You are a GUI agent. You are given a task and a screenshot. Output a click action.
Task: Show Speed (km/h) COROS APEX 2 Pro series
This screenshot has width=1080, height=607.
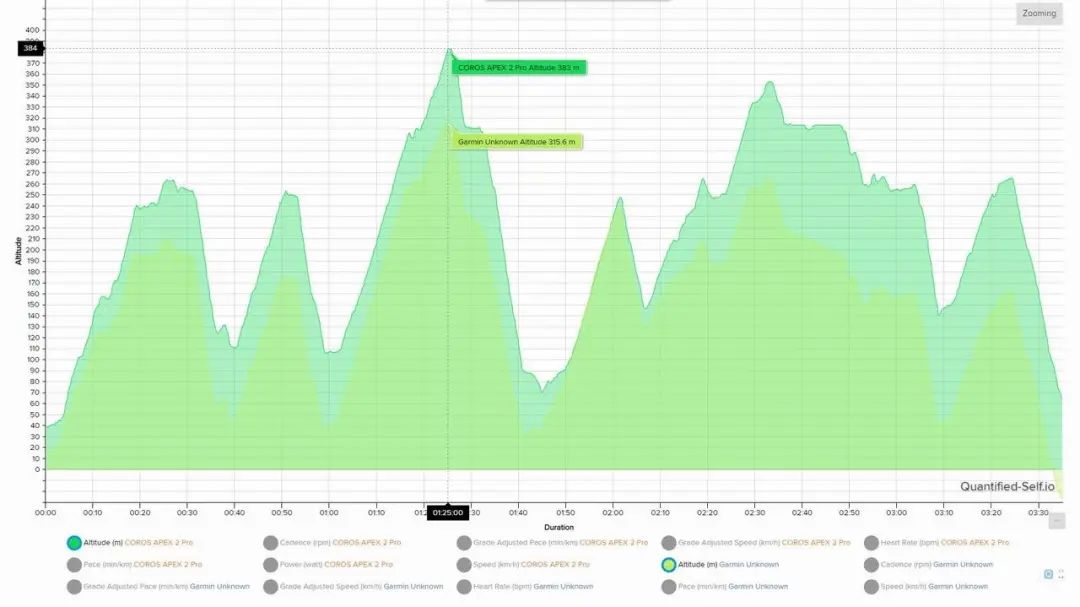tap(464, 565)
